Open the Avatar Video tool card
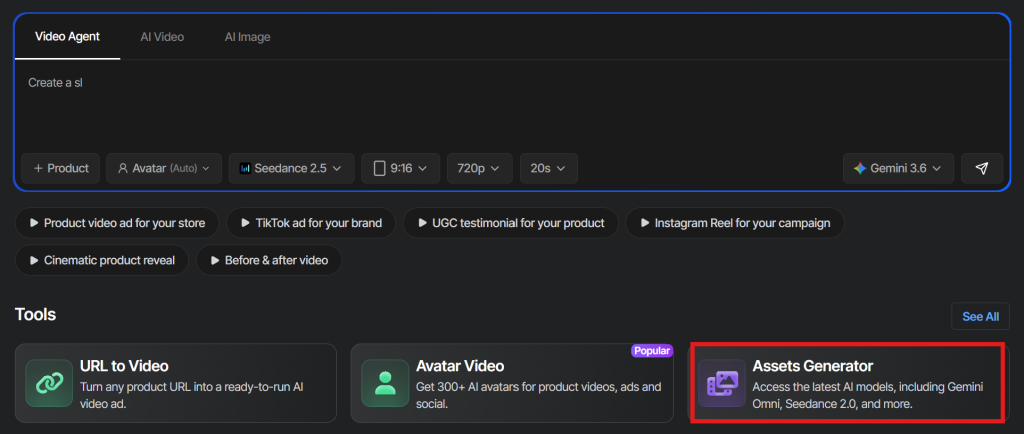The height and width of the screenshot is (434, 1024). click(512, 383)
